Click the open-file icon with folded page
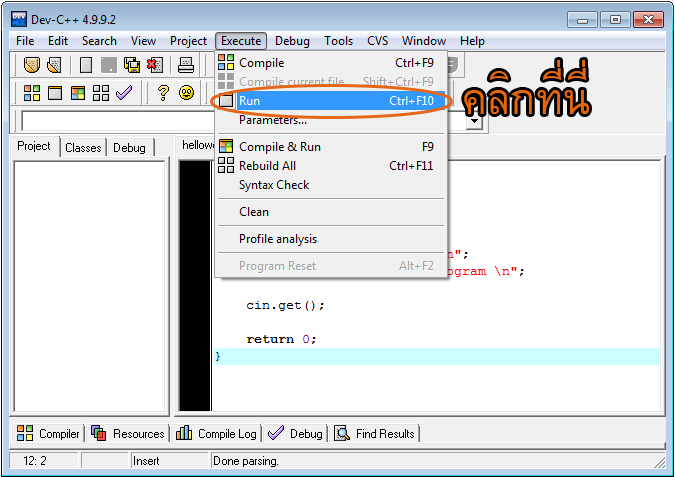 click(x=54, y=65)
